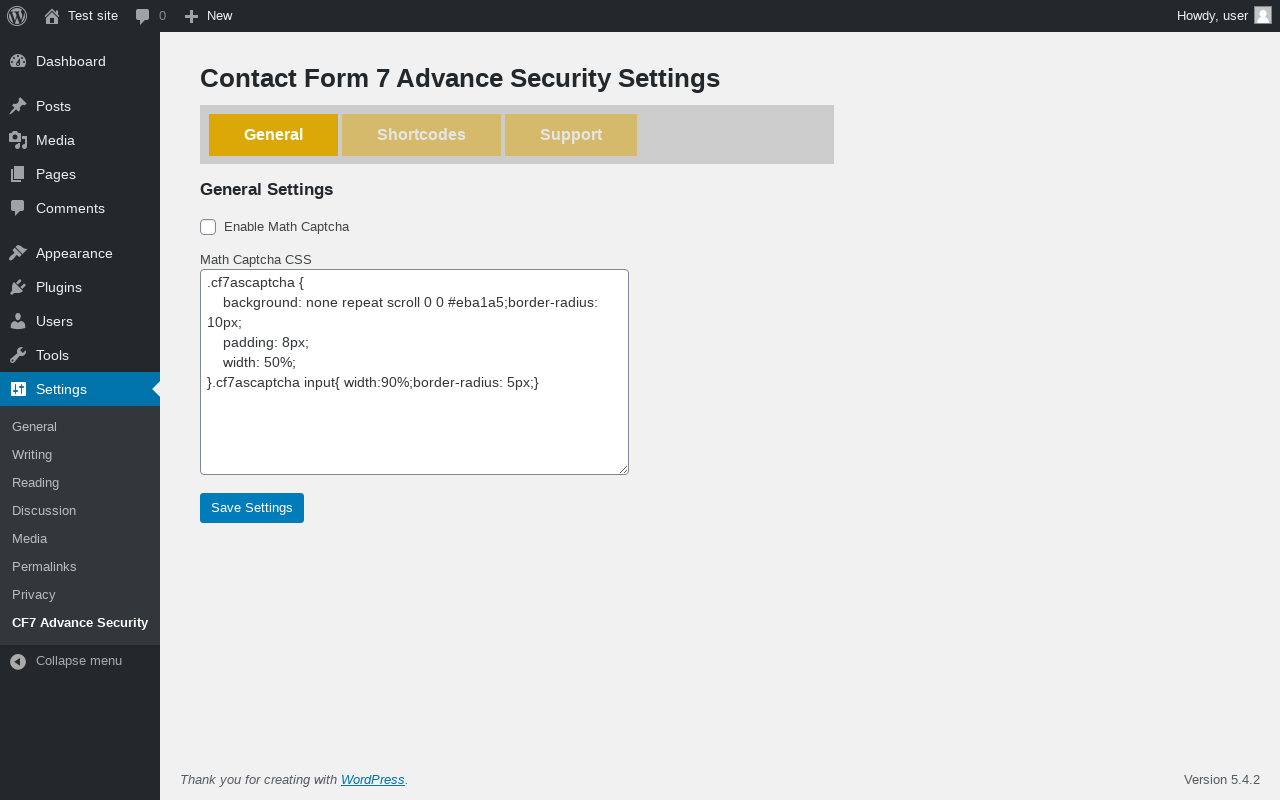
Task: Open the Tools menu item
Action: click(x=80, y=355)
